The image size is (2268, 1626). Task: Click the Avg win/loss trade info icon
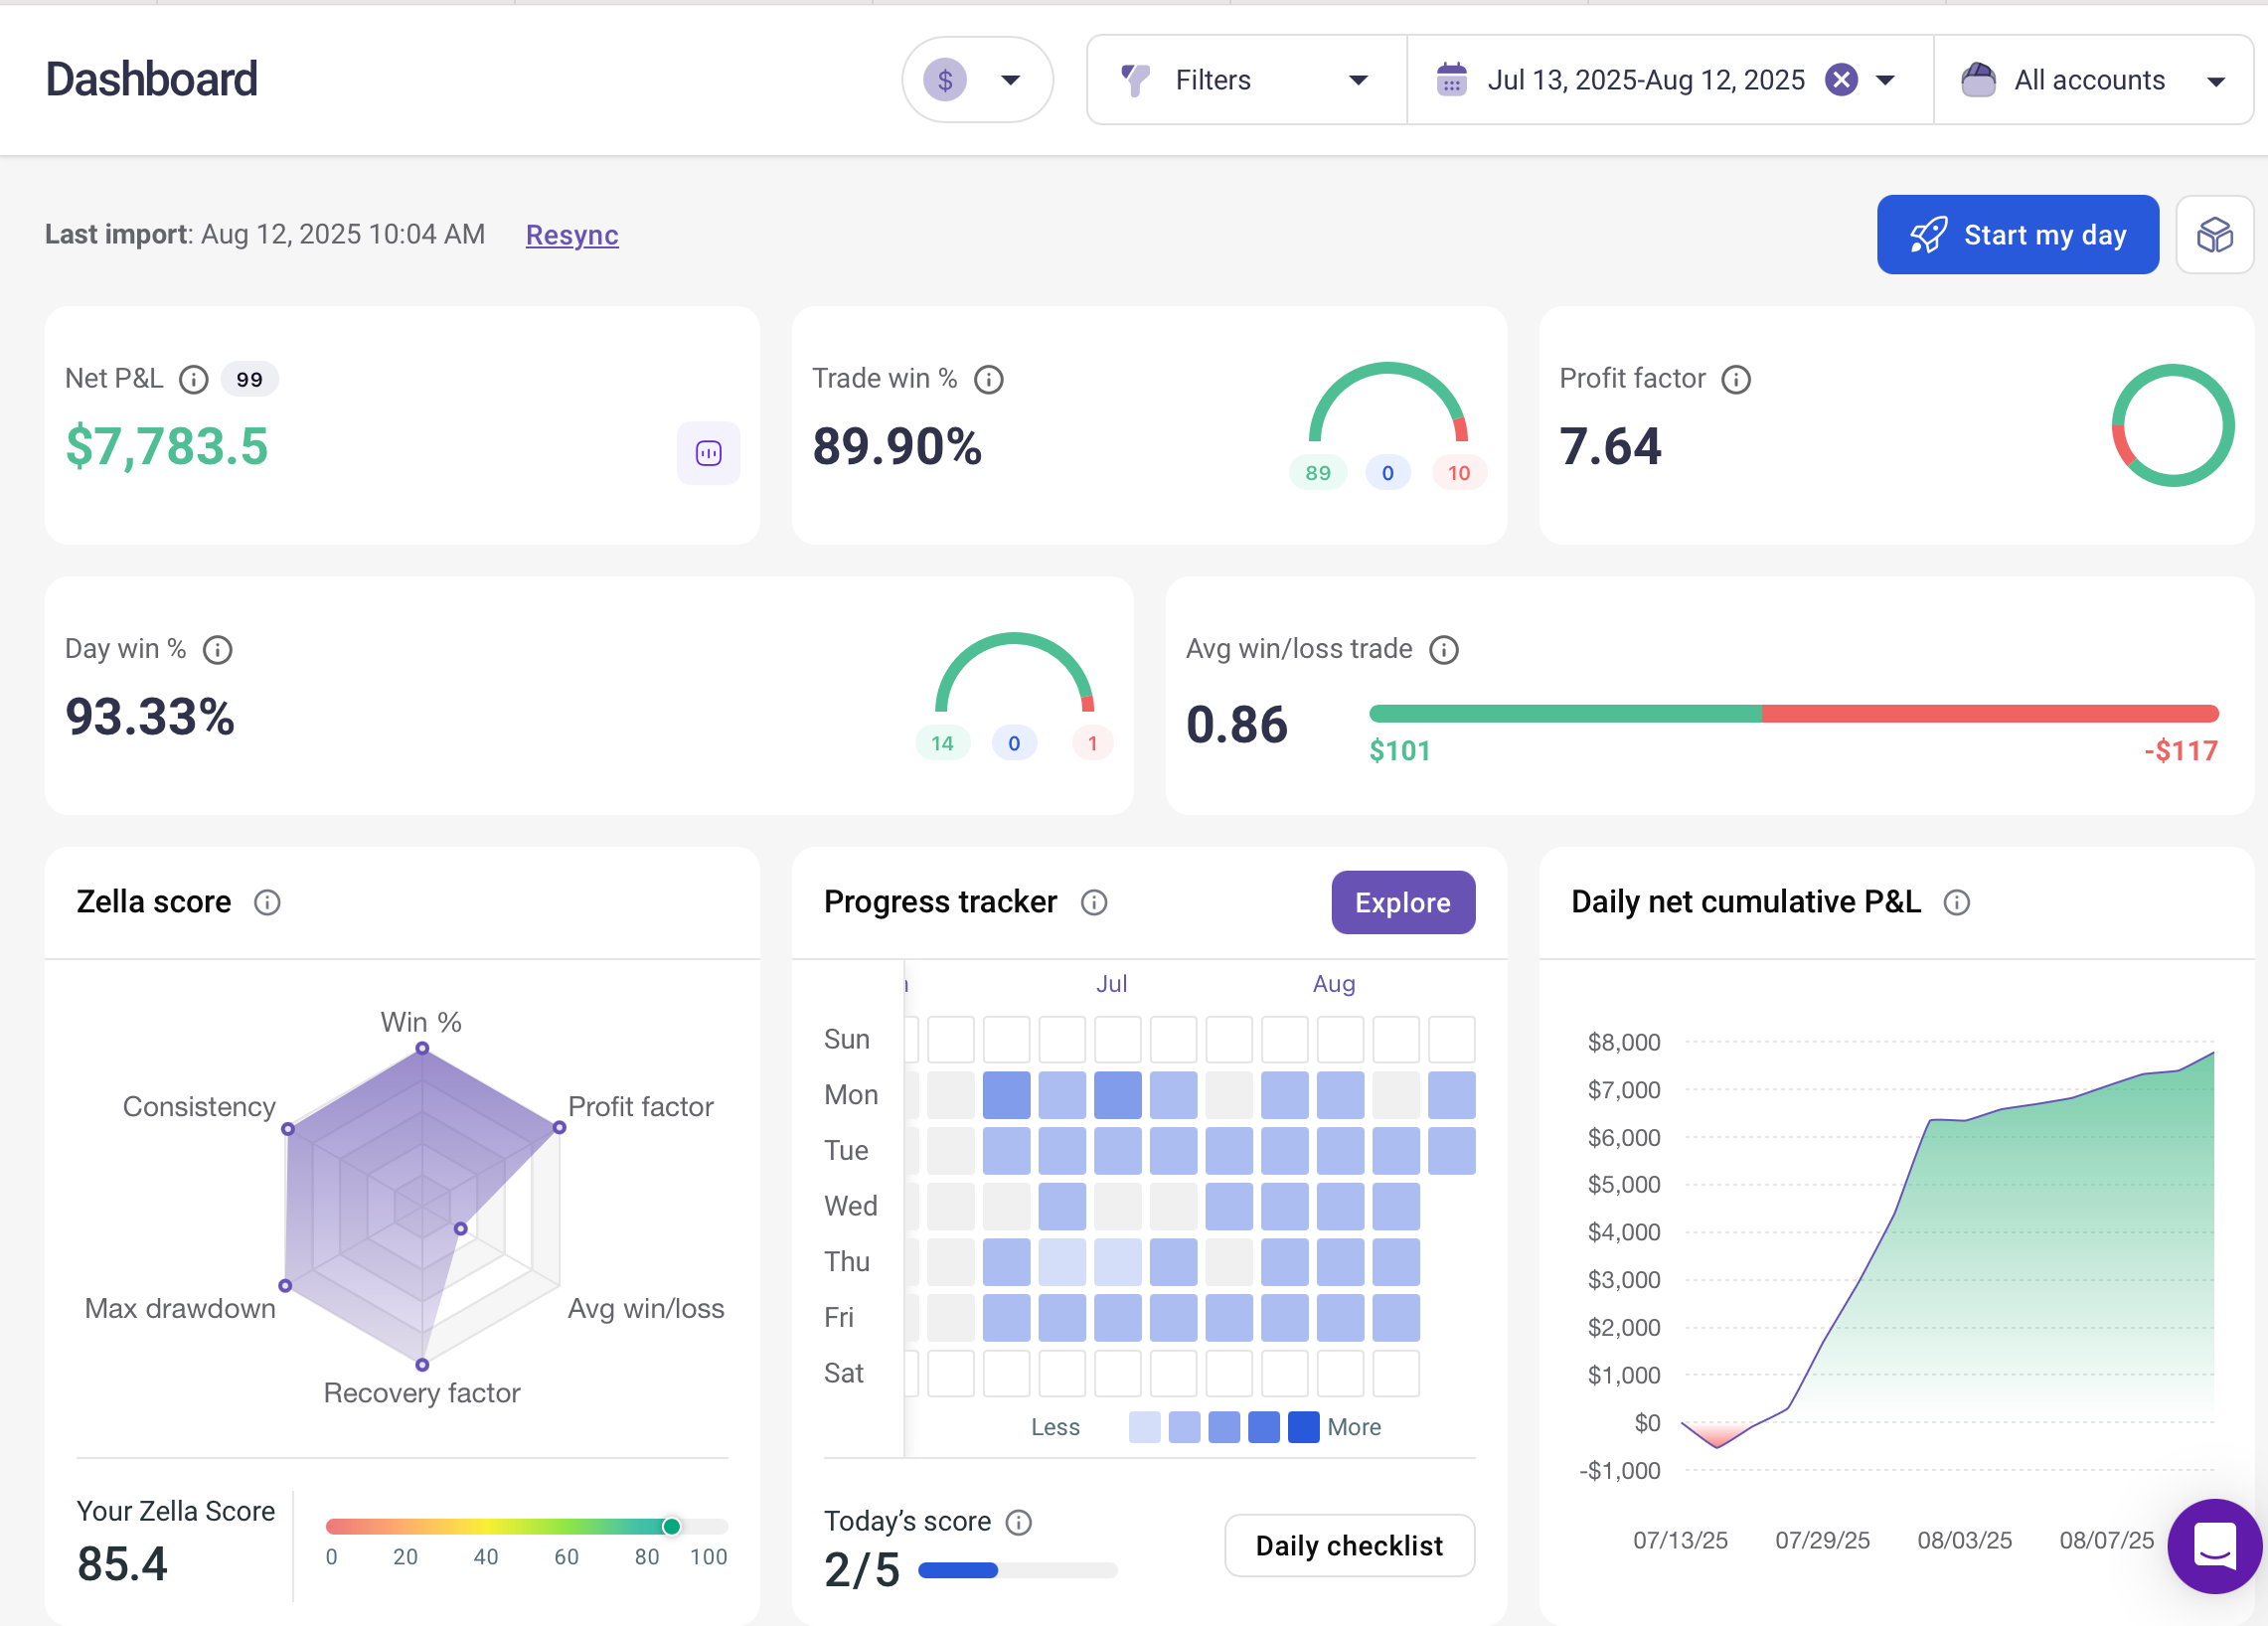tap(1443, 650)
